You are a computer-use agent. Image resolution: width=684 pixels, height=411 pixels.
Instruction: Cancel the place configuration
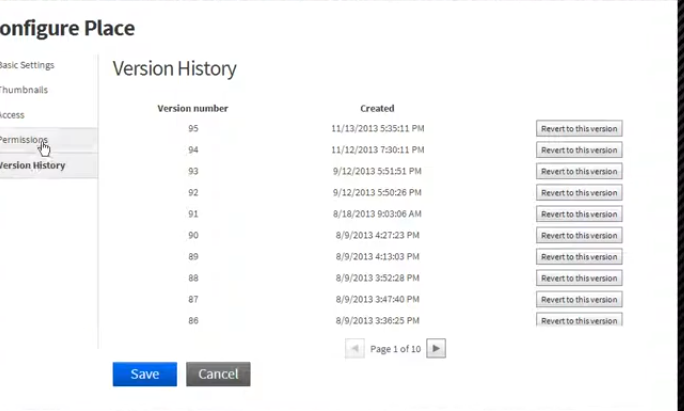point(218,374)
